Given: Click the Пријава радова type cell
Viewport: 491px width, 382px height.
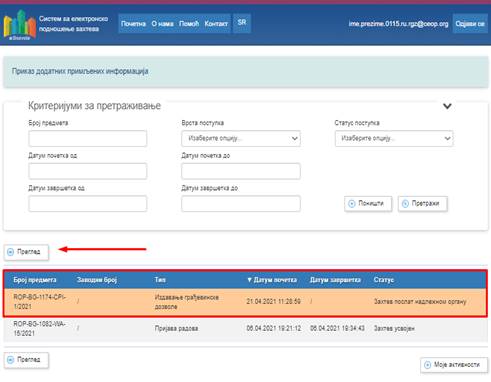Looking at the screenshot, I should 176,329.
